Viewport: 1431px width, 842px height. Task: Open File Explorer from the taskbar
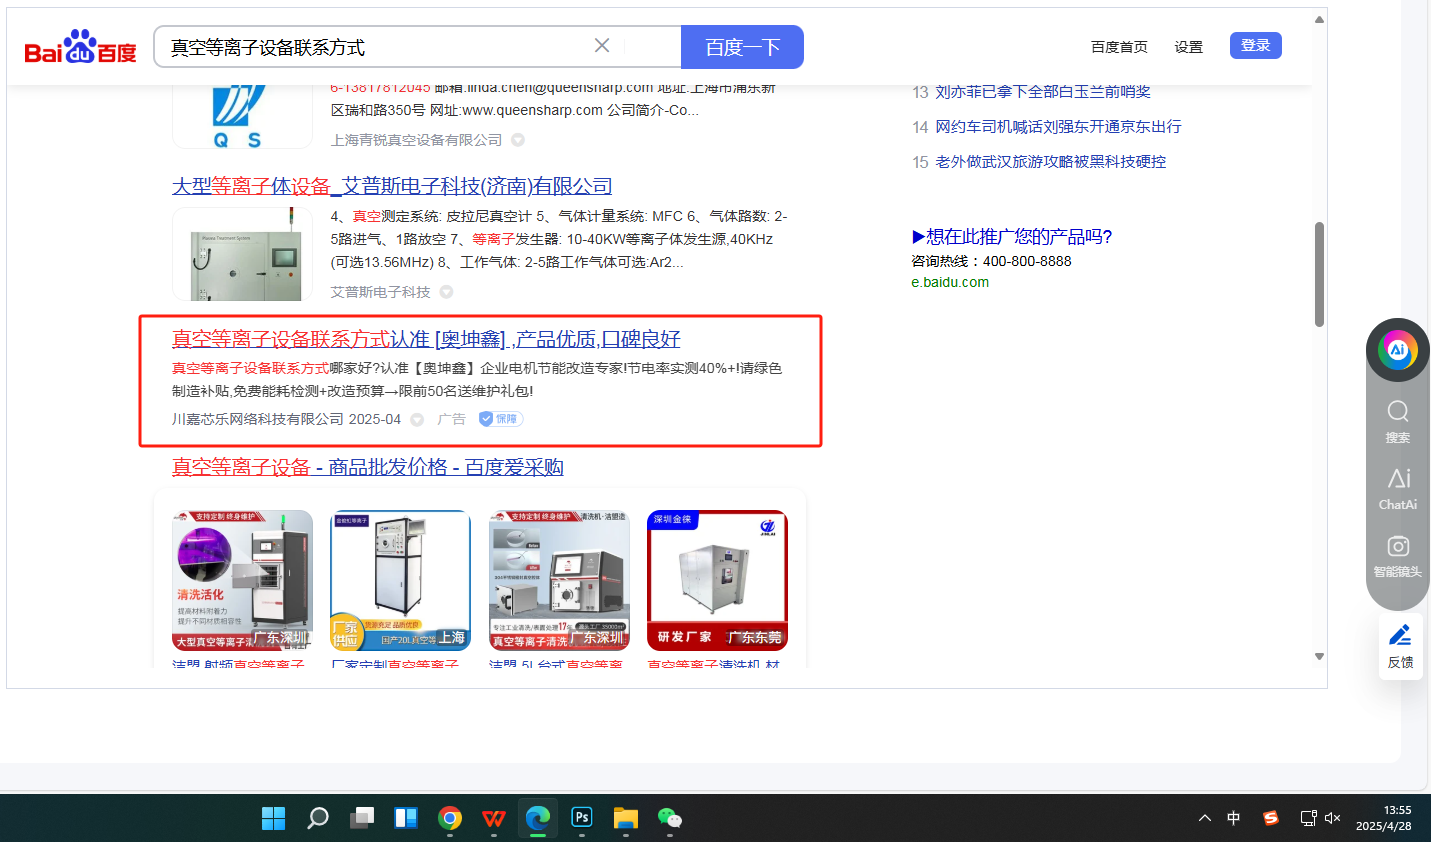[x=626, y=818]
